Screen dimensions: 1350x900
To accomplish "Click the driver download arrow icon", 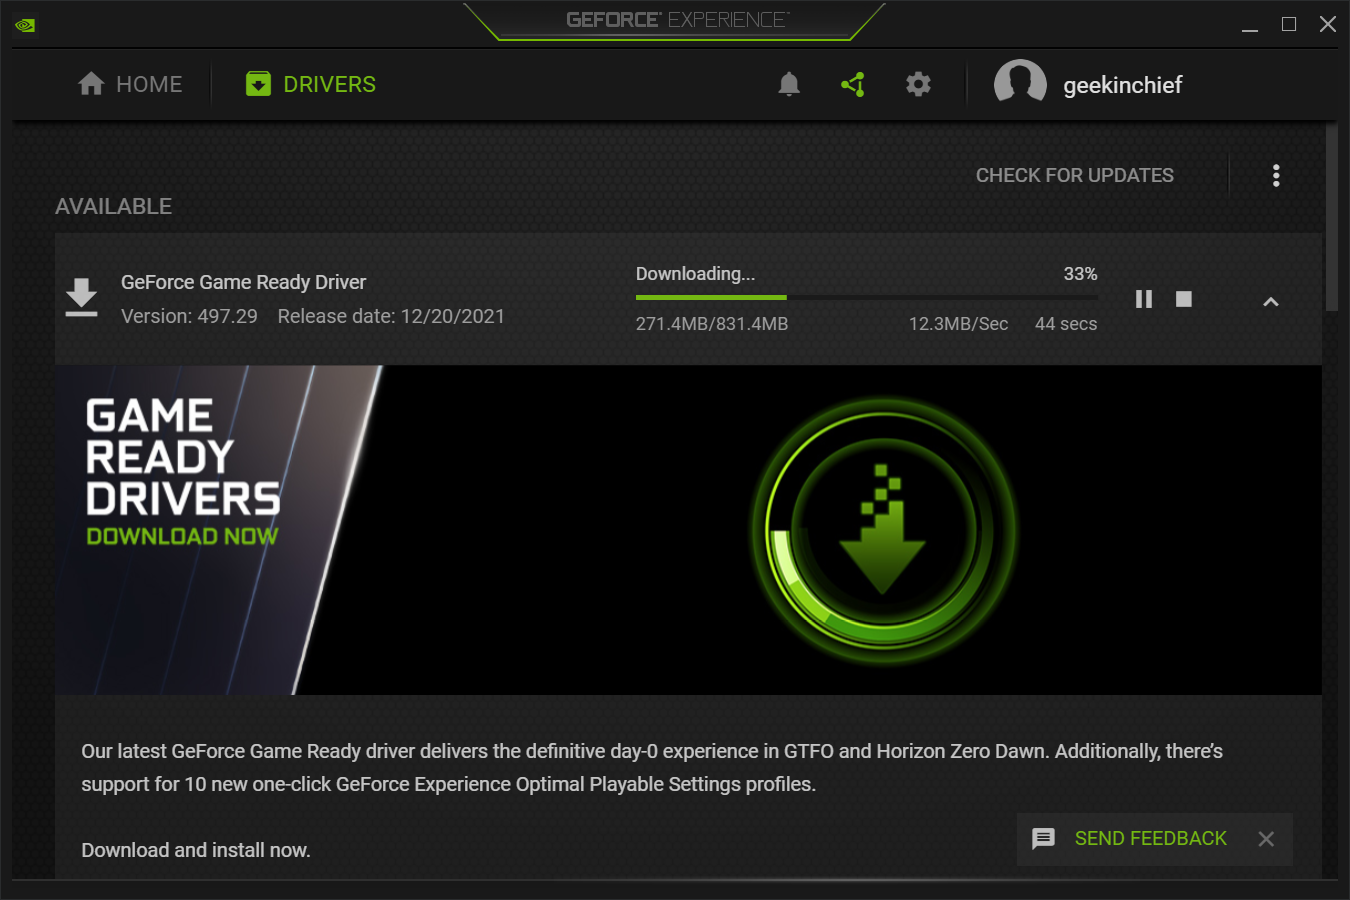I will 81,298.
